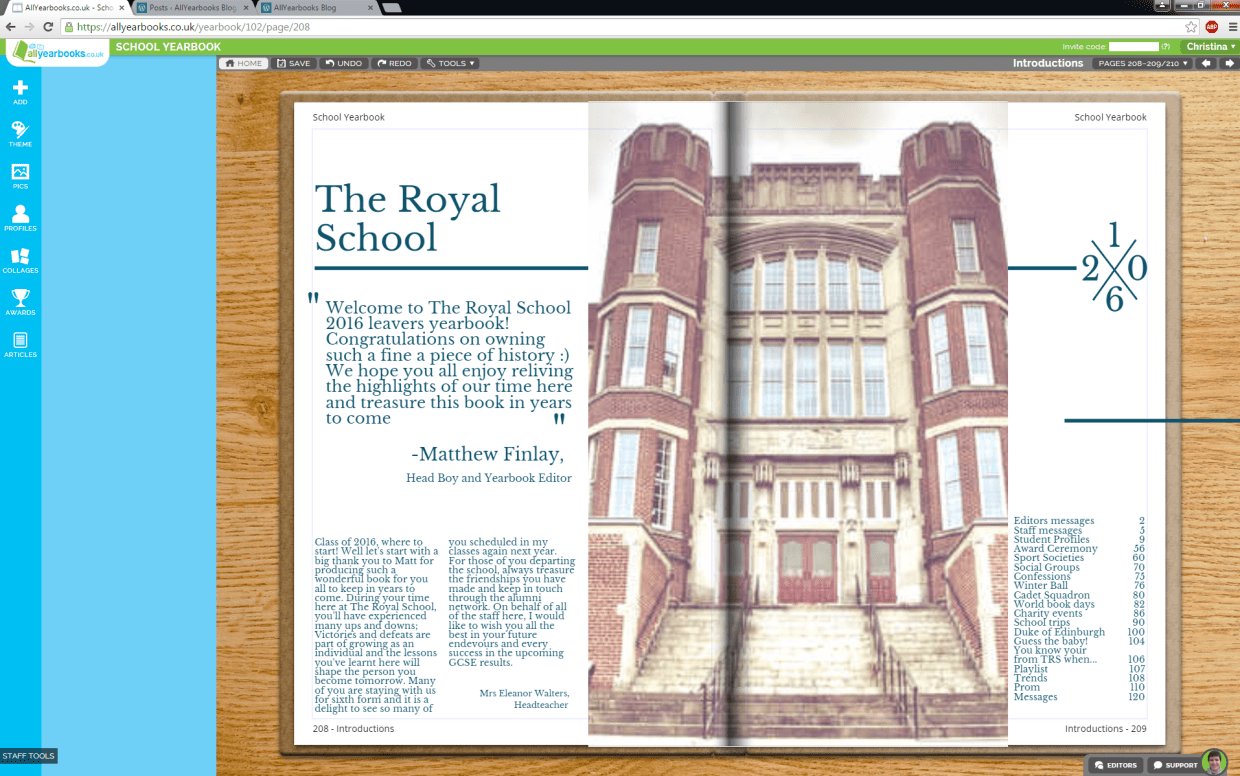Image resolution: width=1240 pixels, height=776 pixels.
Task: Open the THEME panel
Action: click(x=20, y=135)
